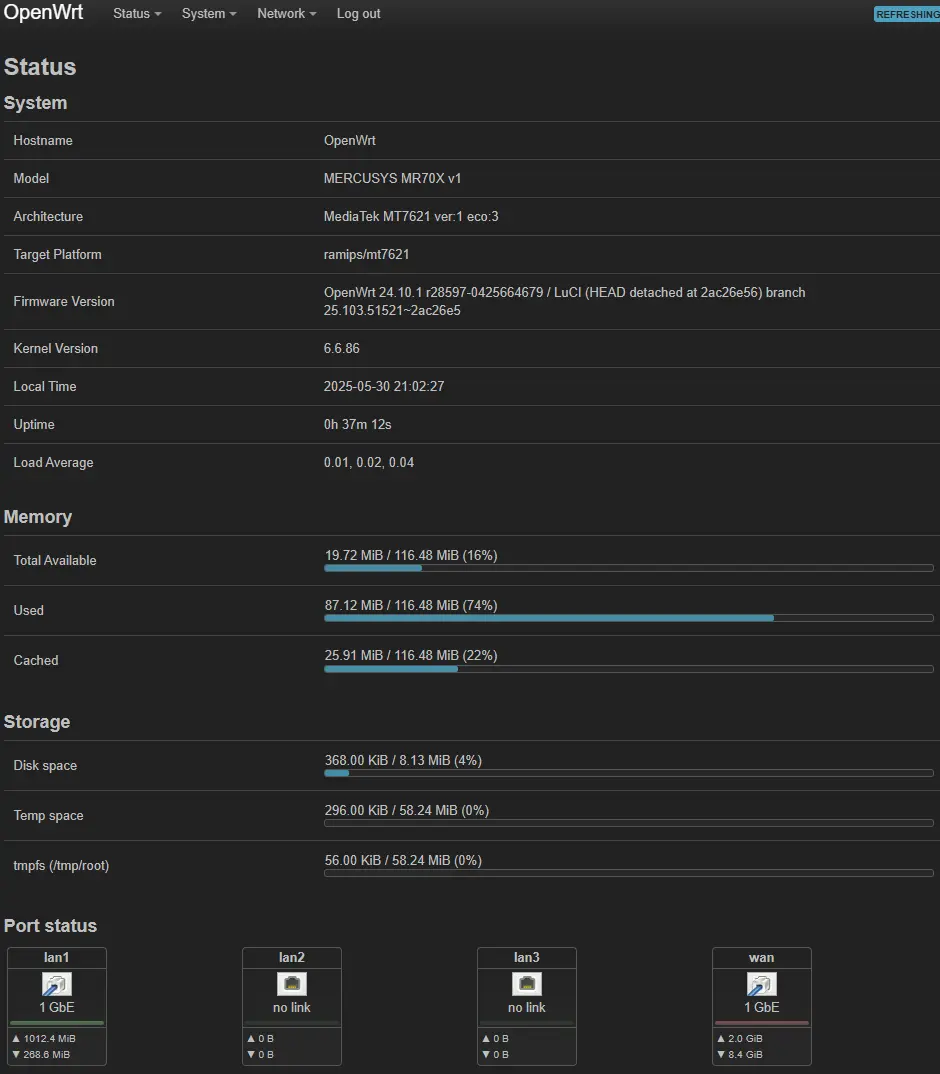
Task: Click the Hostname value OpenWrt
Action: pyautogui.click(x=349, y=140)
